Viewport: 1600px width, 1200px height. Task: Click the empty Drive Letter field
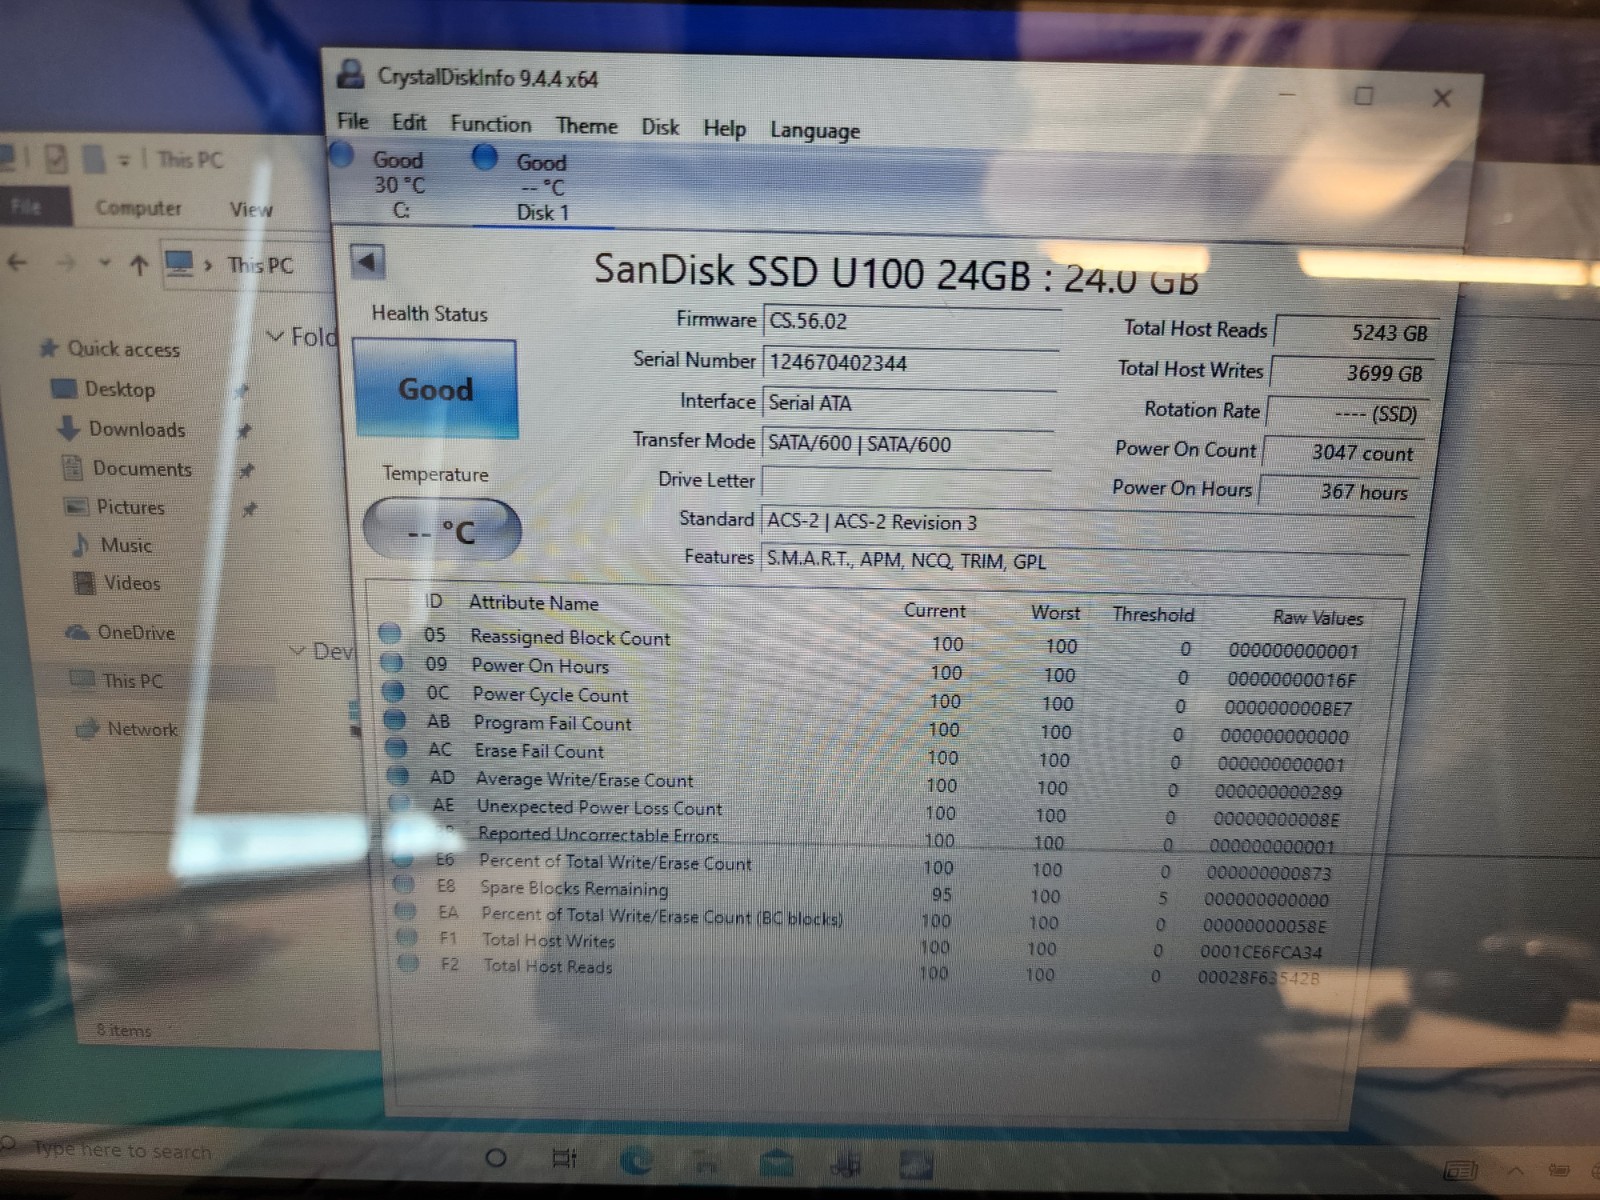pyautogui.click(x=906, y=482)
